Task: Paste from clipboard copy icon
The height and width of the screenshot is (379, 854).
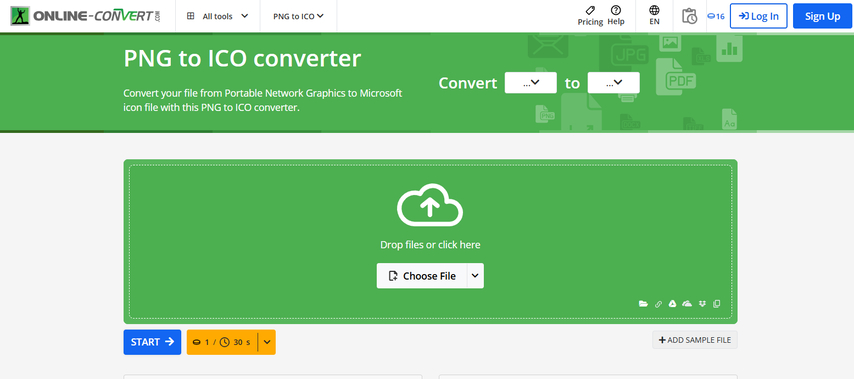Action: point(717,304)
